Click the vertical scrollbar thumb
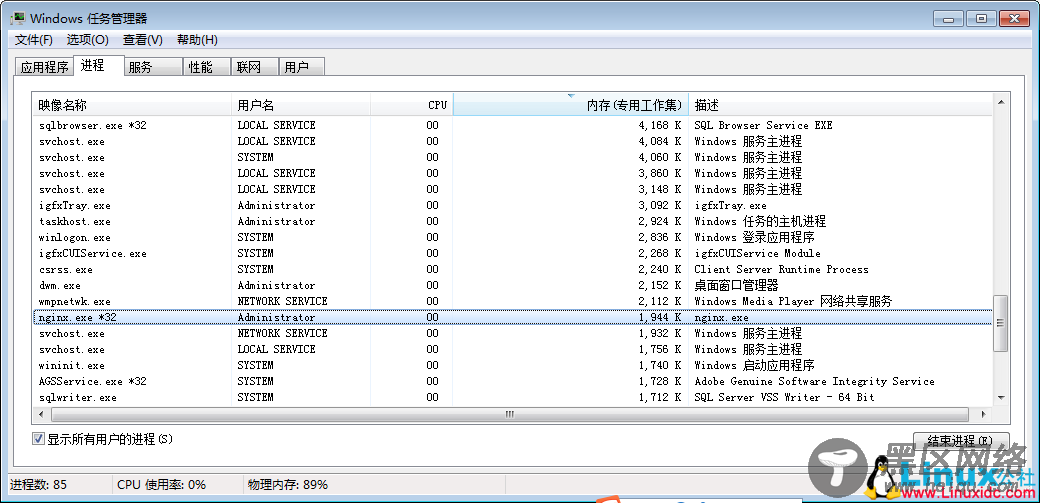The image size is (1040, 503). pyautogui.click(x=1001, y=323)
